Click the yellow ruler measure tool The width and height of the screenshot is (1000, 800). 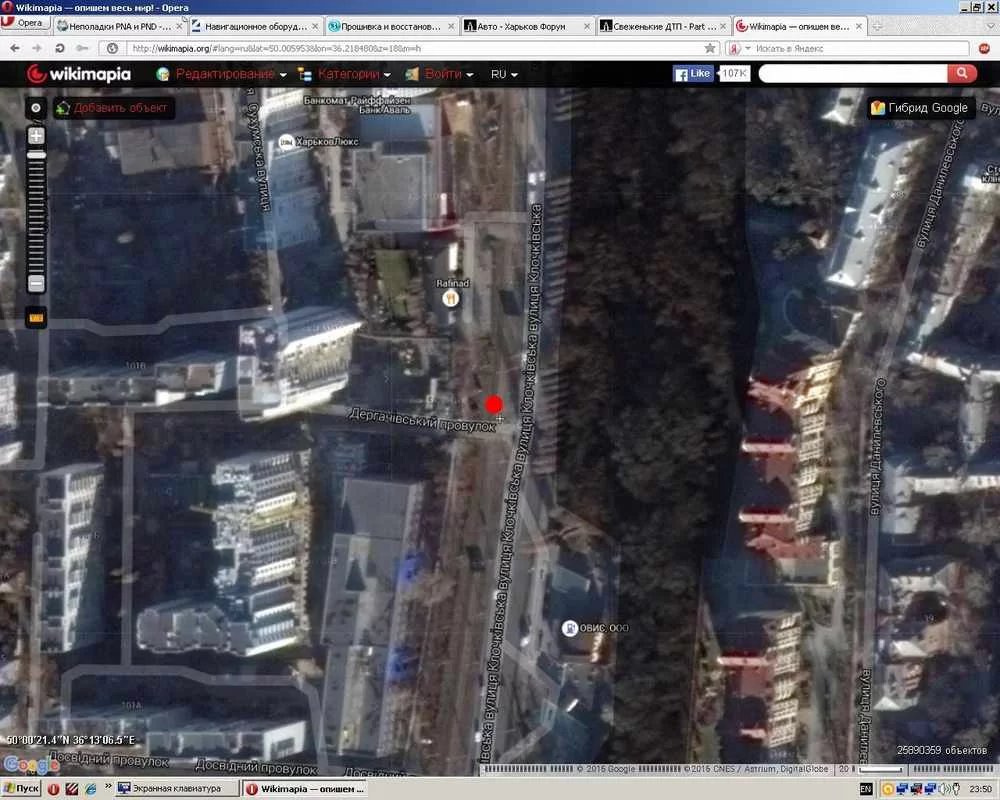tap(36, 318)
